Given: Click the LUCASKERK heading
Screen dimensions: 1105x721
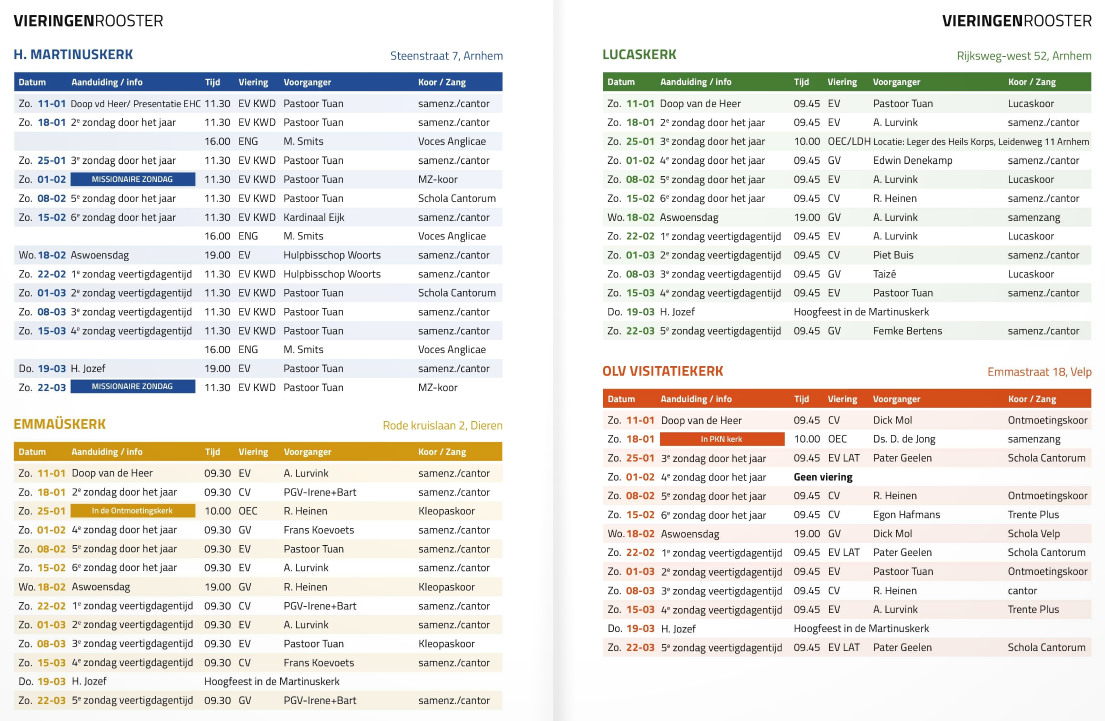Looking at the screenshot, I should 639,55.
